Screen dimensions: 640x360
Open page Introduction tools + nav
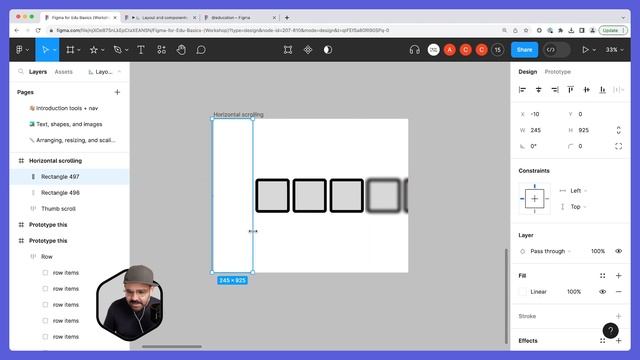click(x=67, y=108)
